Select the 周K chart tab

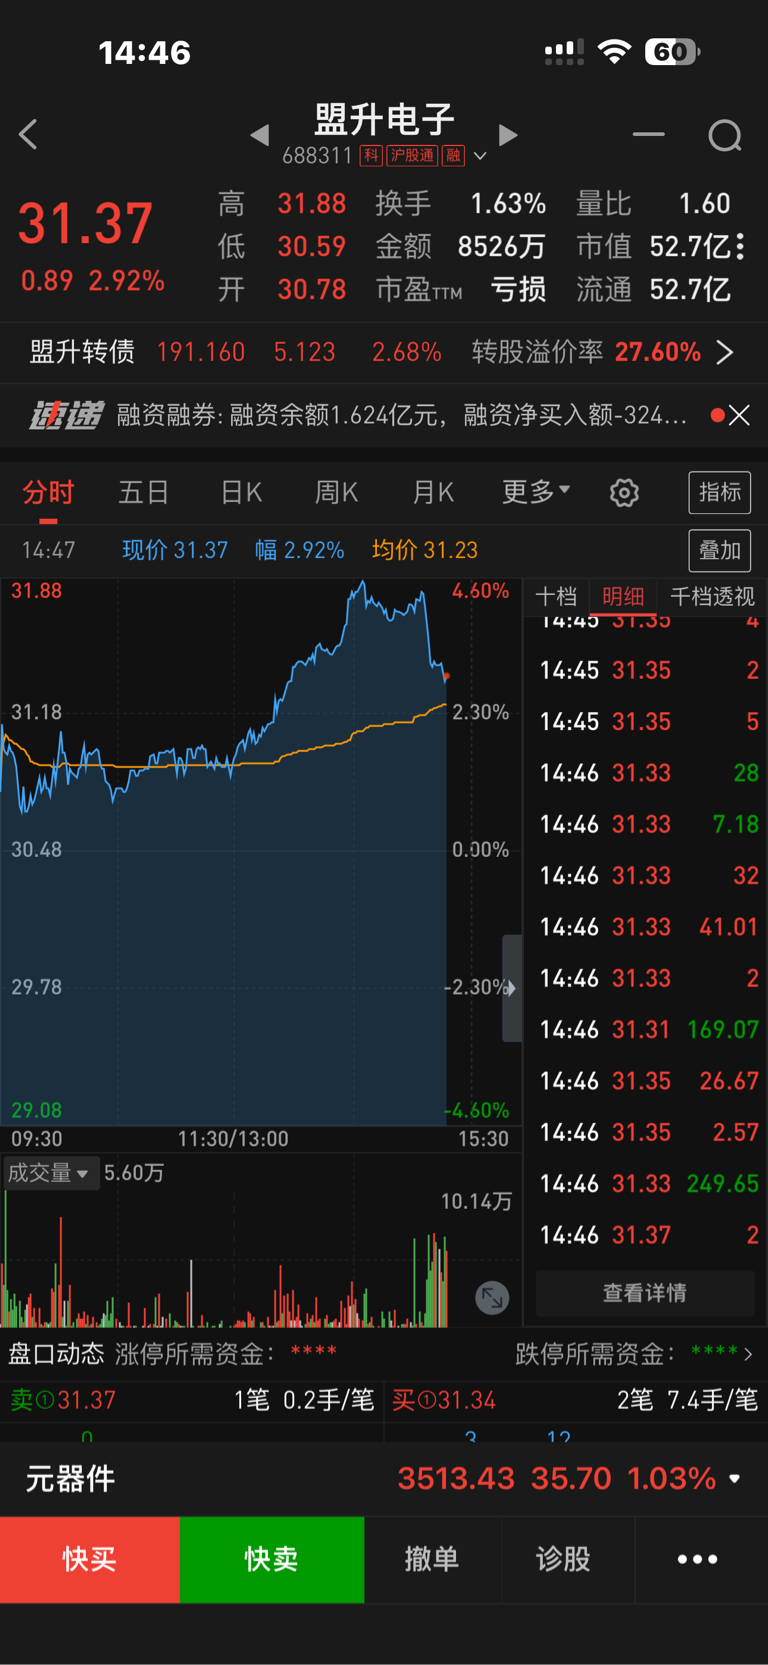point(336,492)
